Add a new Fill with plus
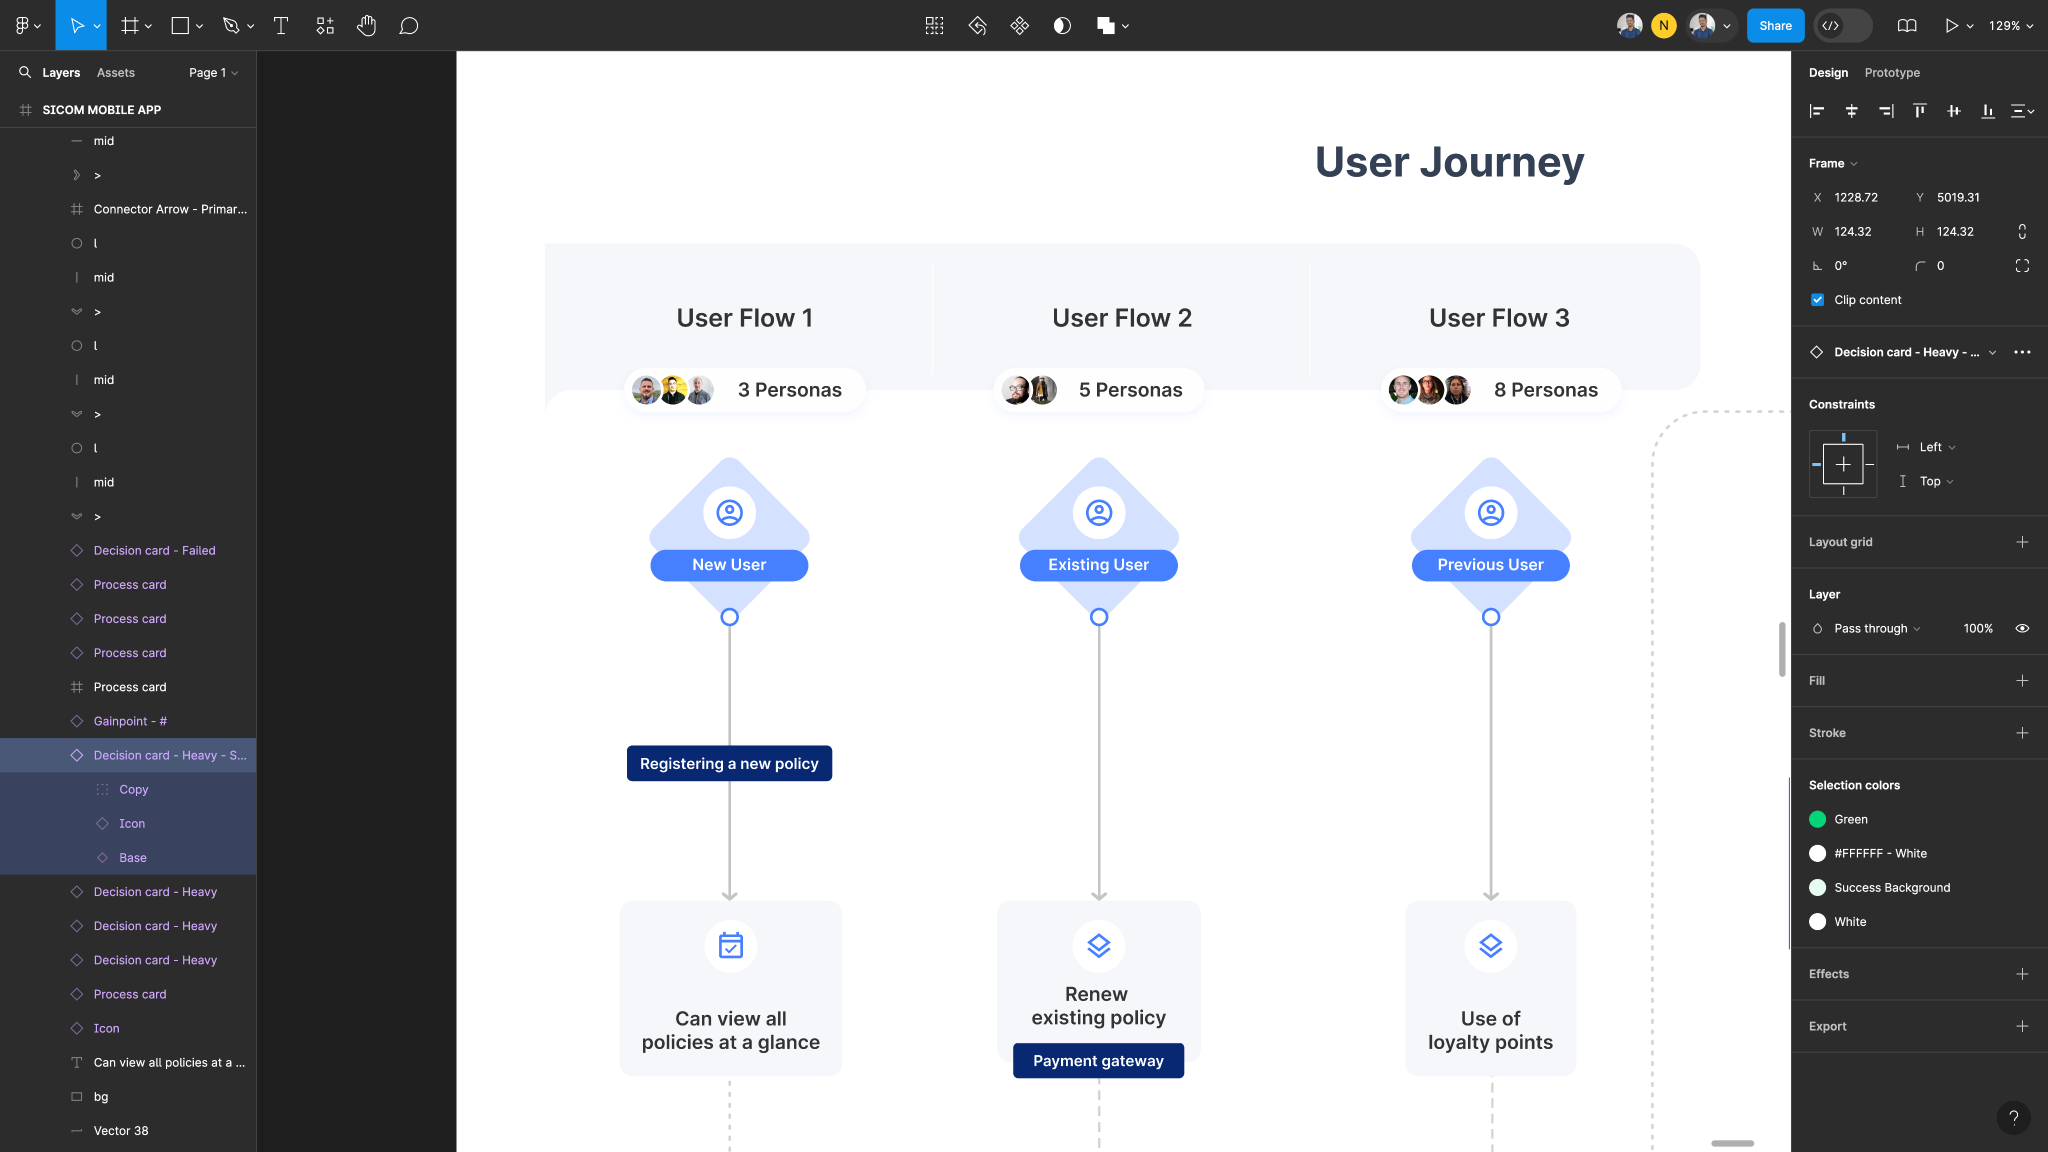Viewport: 2048px width, 1152px height. pyautogui.click(x=2022, y=681)
